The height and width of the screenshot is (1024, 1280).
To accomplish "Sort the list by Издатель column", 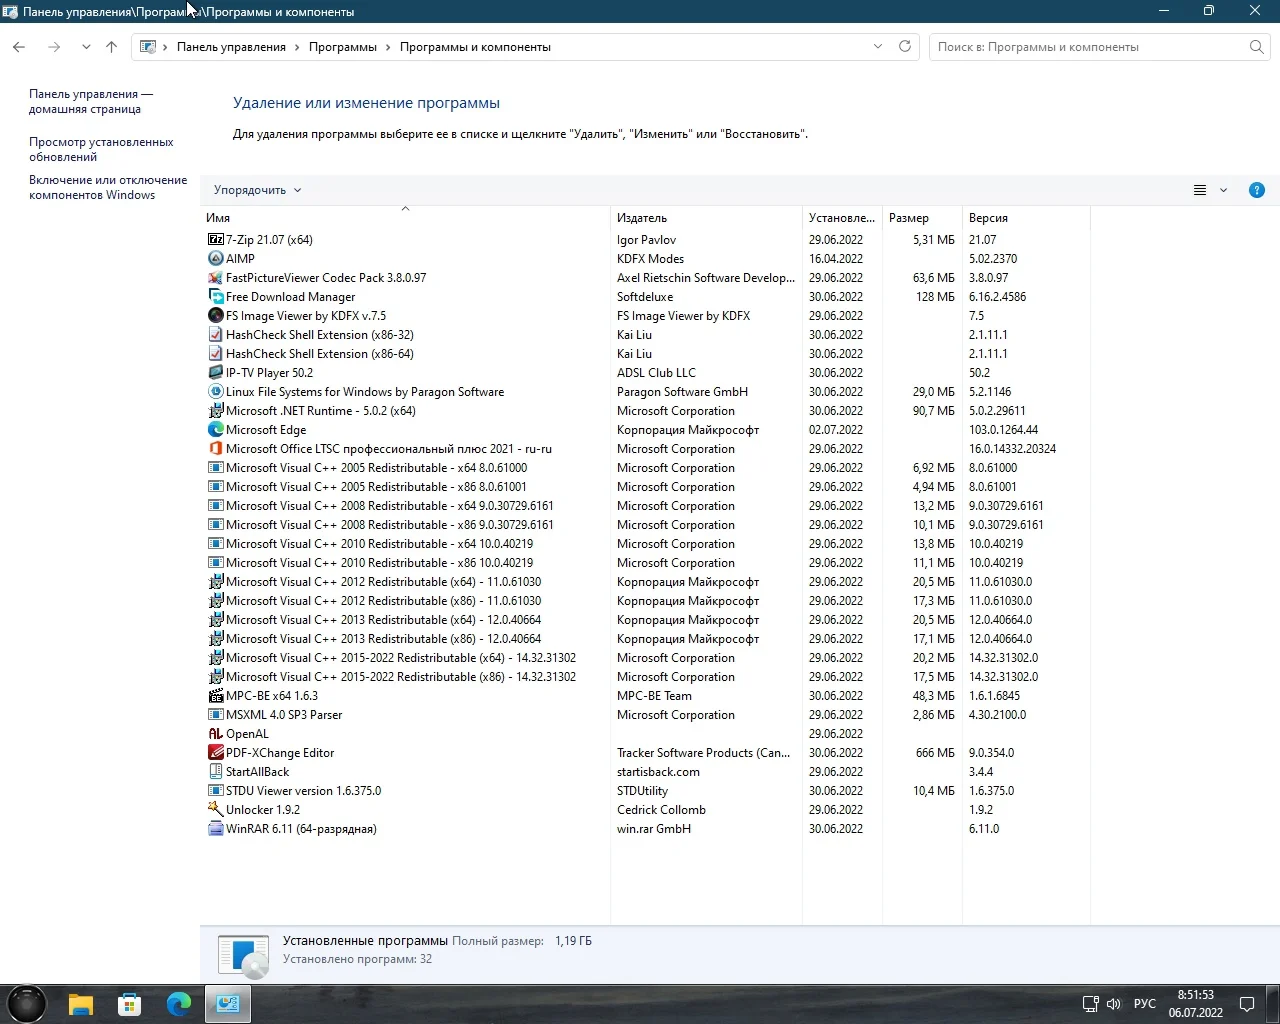I will [642, 218].
